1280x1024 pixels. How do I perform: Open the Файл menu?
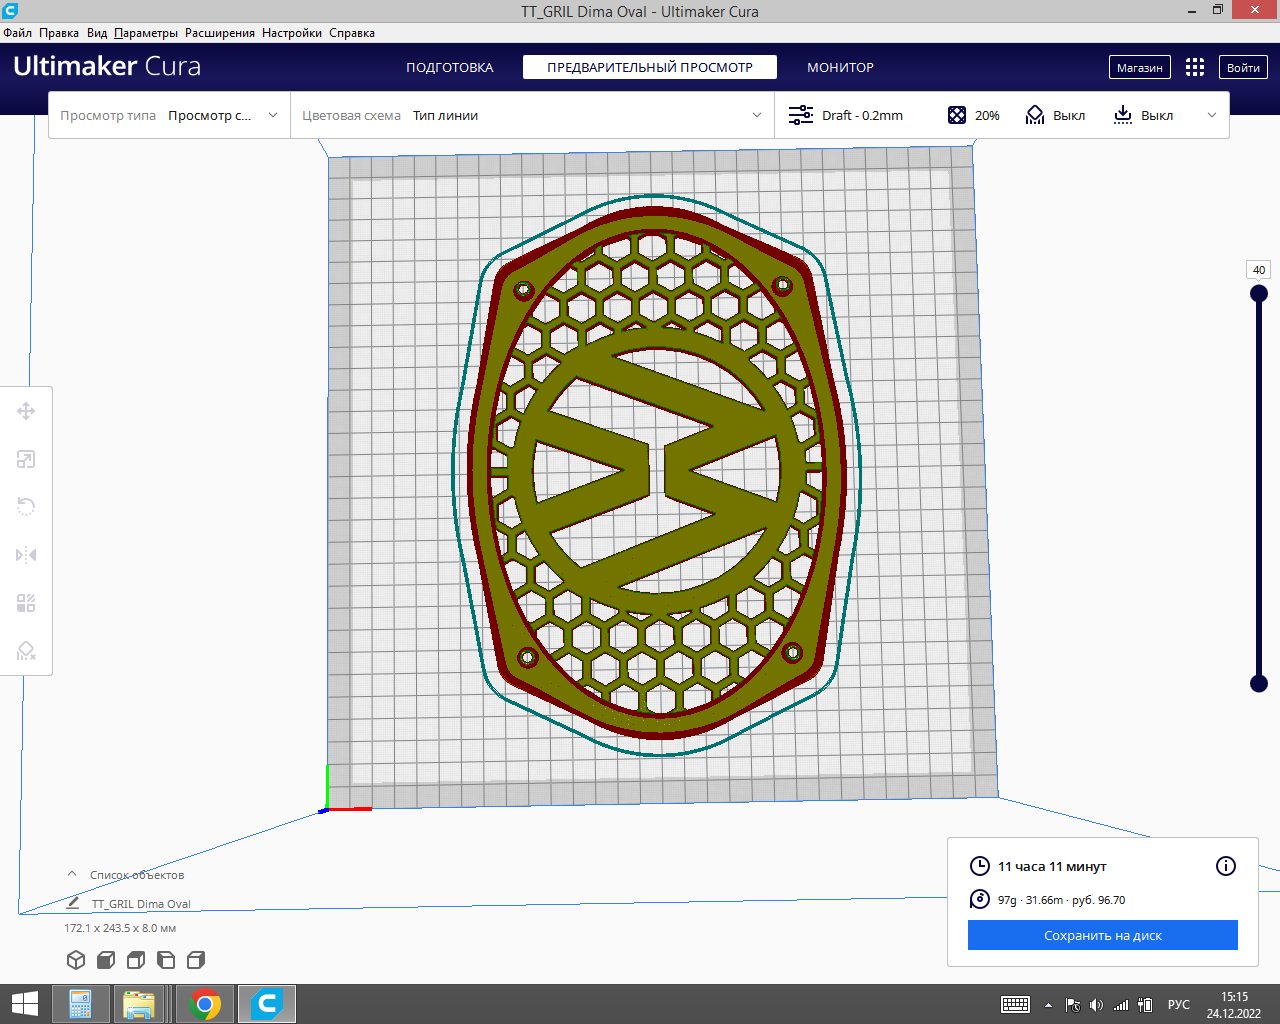pos(18,33)
